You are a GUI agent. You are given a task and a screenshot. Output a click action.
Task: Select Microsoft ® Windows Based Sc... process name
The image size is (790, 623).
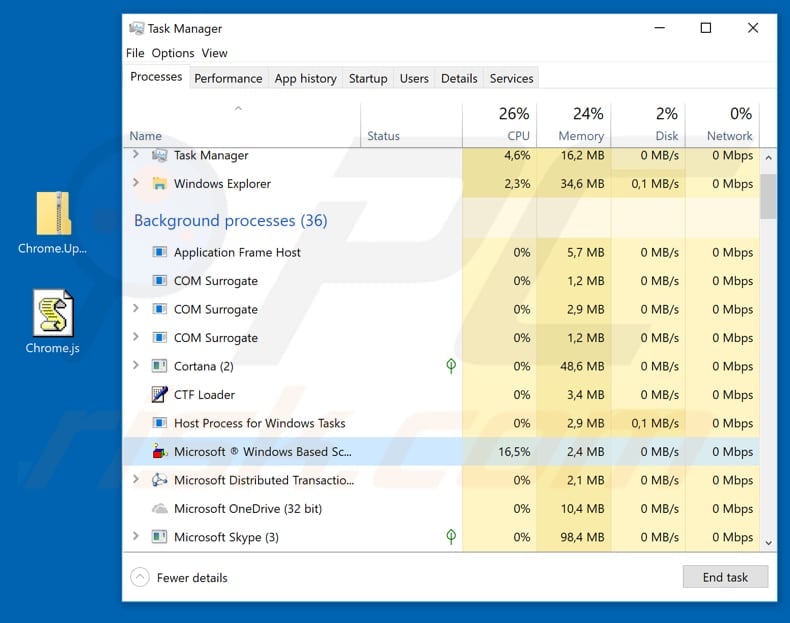tap(263, 452)
